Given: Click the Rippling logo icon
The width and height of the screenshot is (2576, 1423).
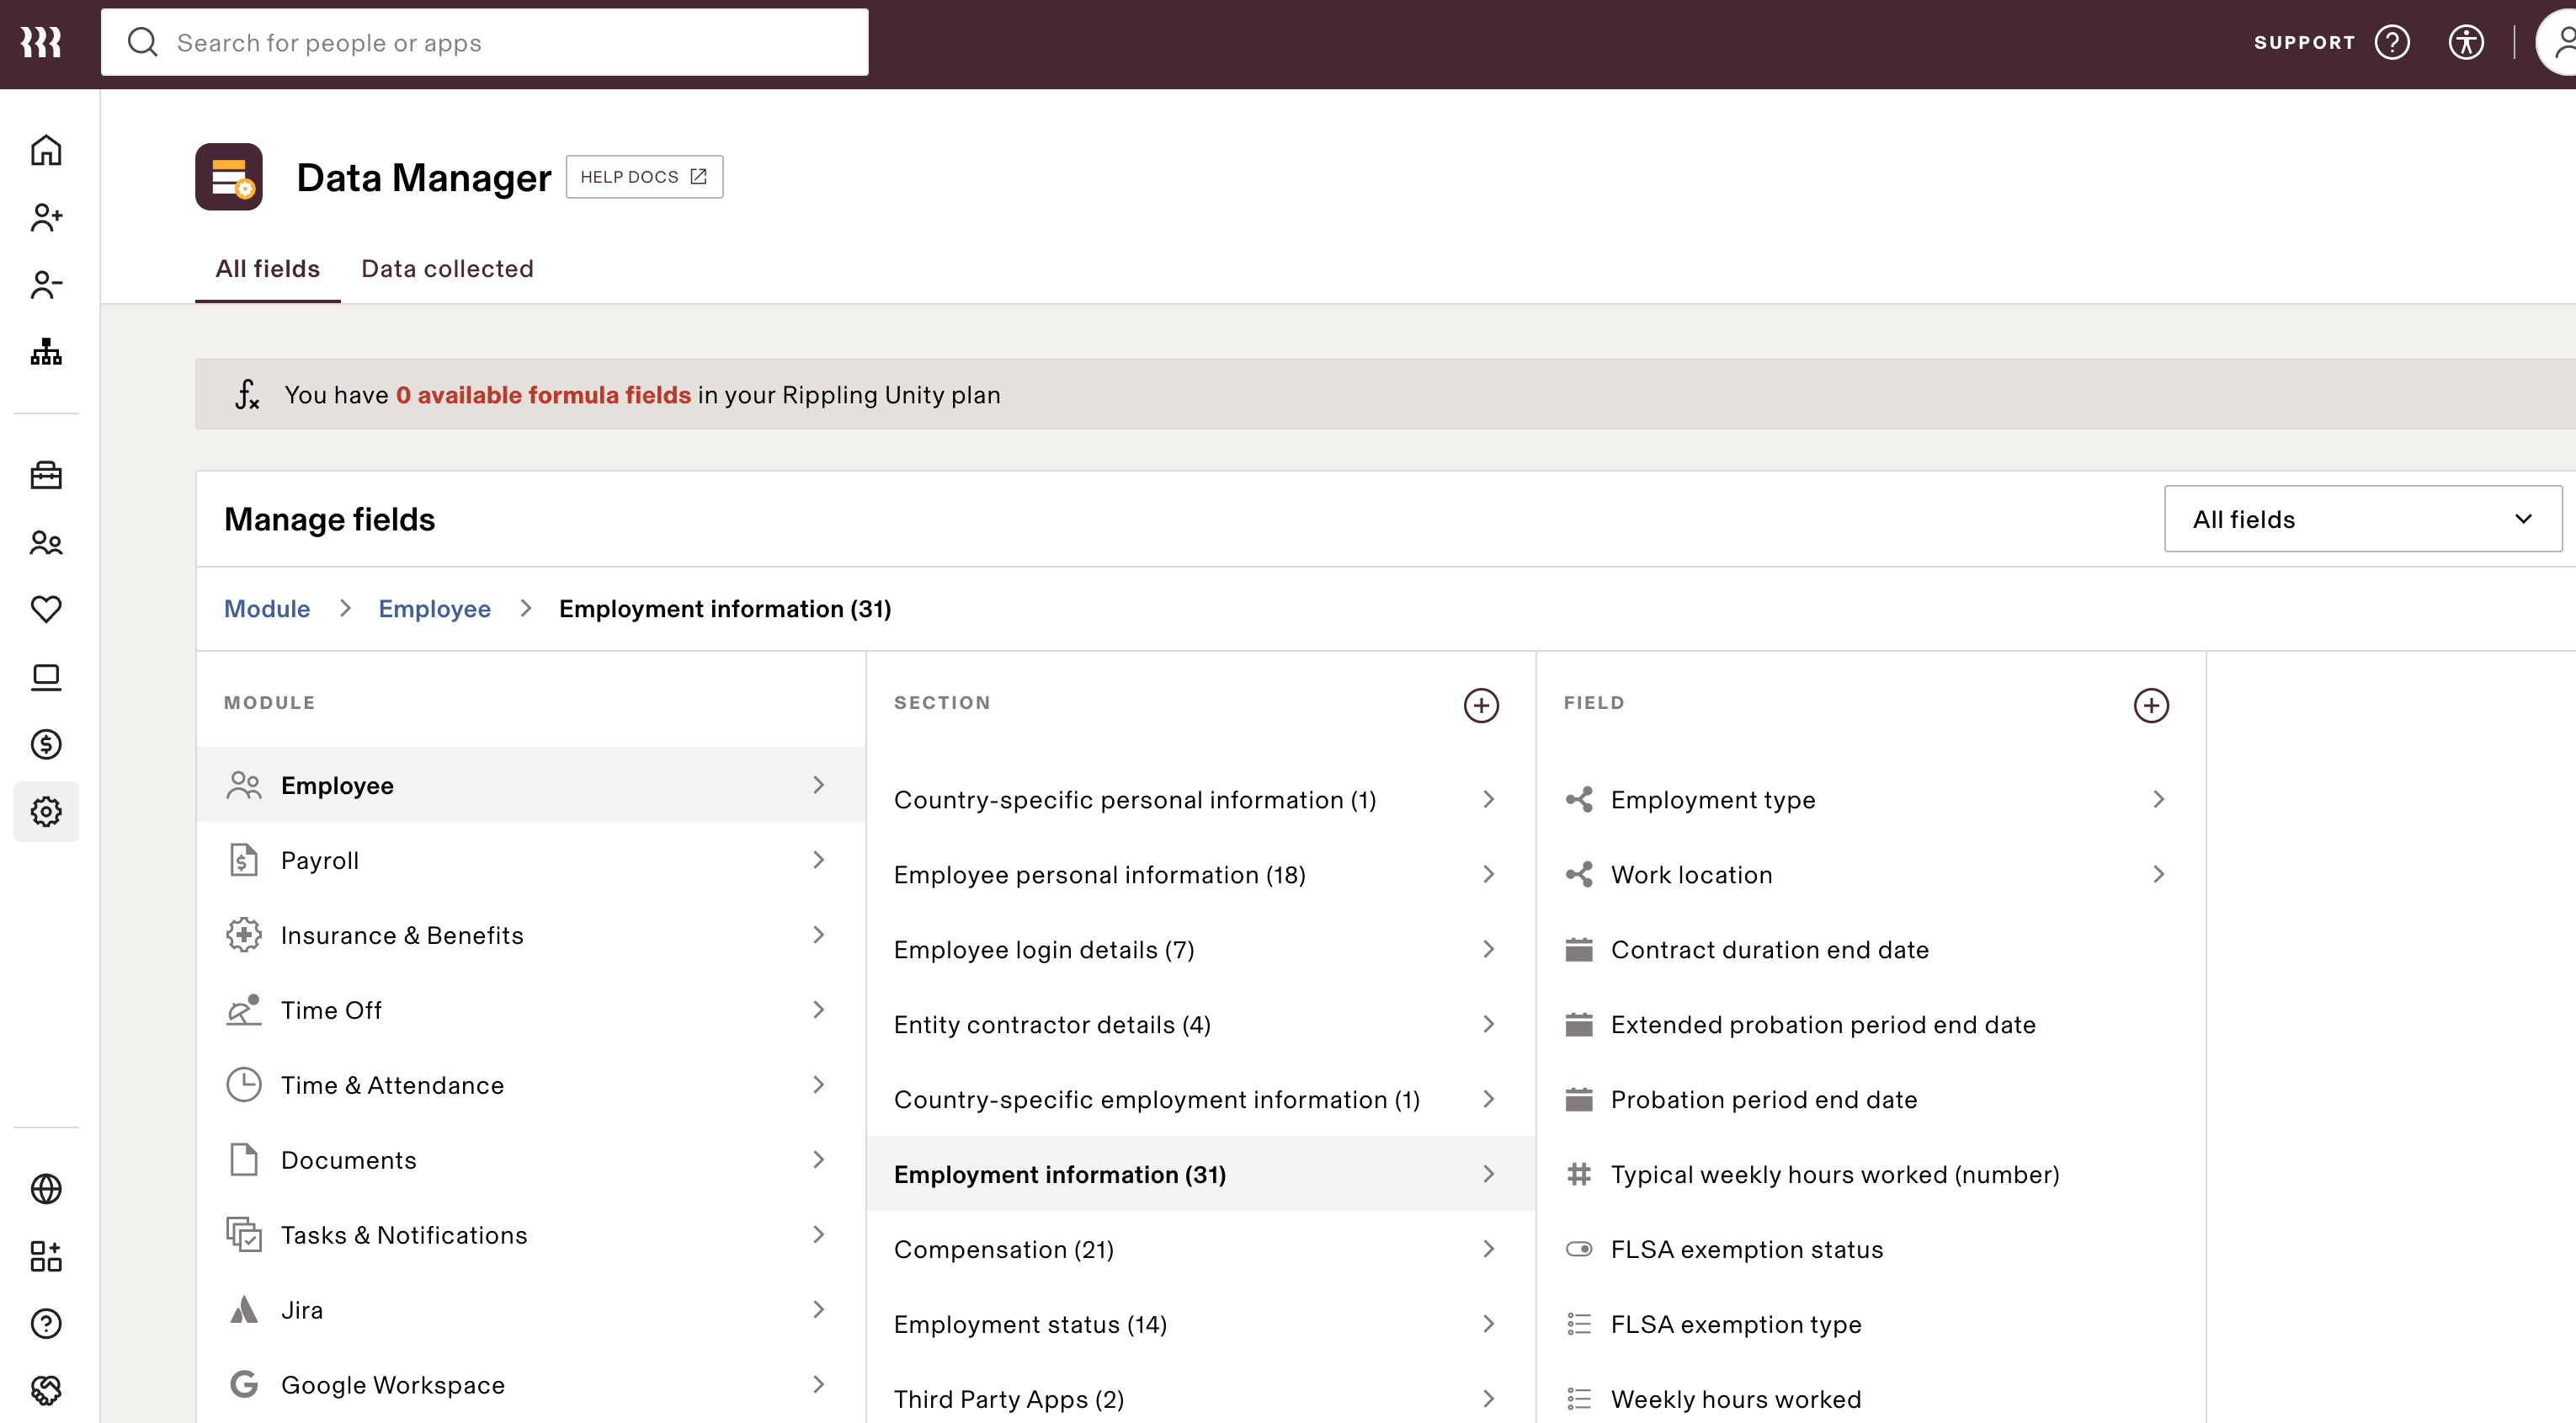Looking at the screenshot, I should tap(41, 42).
